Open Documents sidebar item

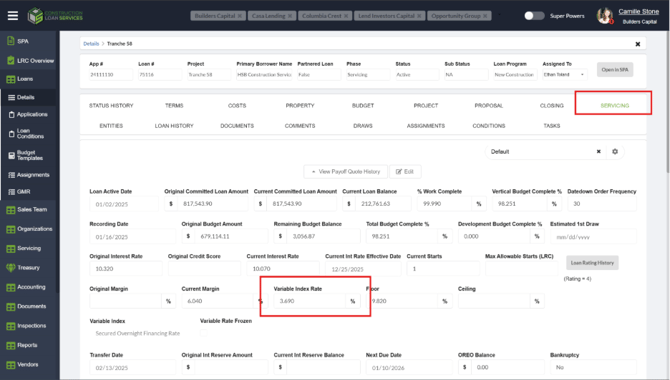(26, 306)
